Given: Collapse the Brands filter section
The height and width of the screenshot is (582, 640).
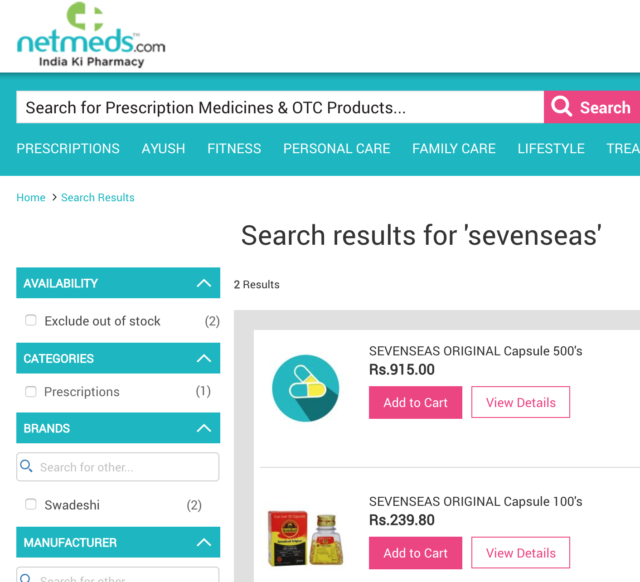Looking at the screenshot, I should point(204,428).
